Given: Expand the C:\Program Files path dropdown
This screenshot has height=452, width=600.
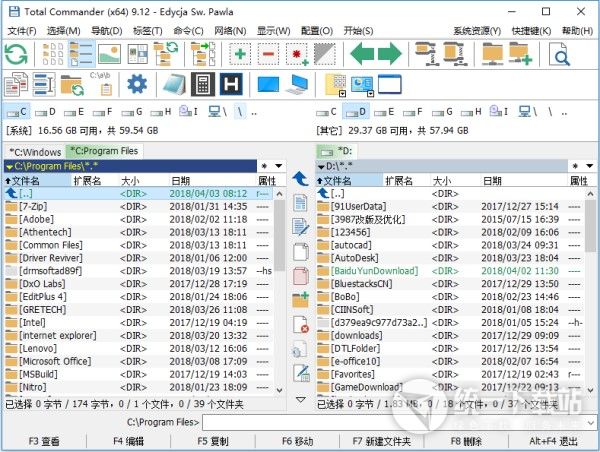Looking at the screenshot, I should coord(10,166).
